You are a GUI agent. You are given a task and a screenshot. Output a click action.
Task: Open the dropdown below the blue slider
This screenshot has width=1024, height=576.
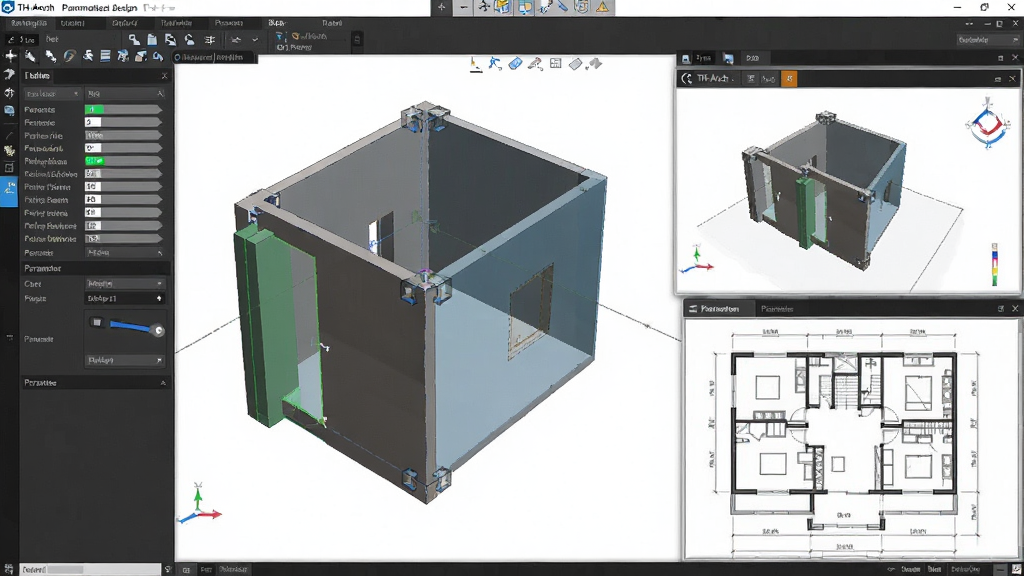[x=124, y=360]
